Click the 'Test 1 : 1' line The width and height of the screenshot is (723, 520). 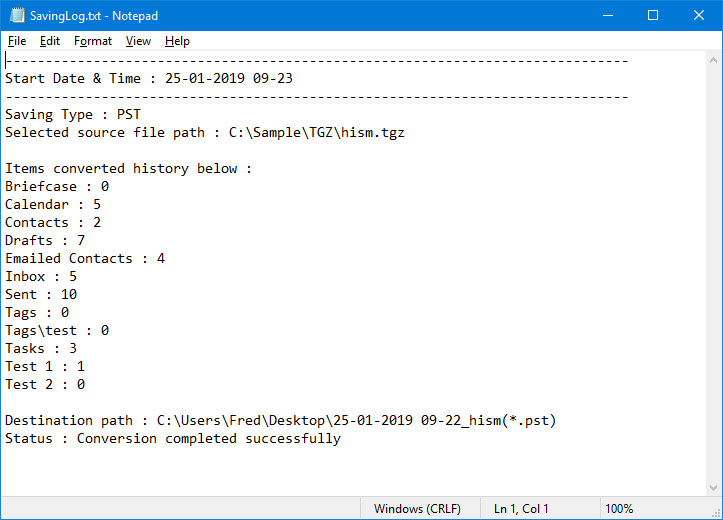coord(45,366)
